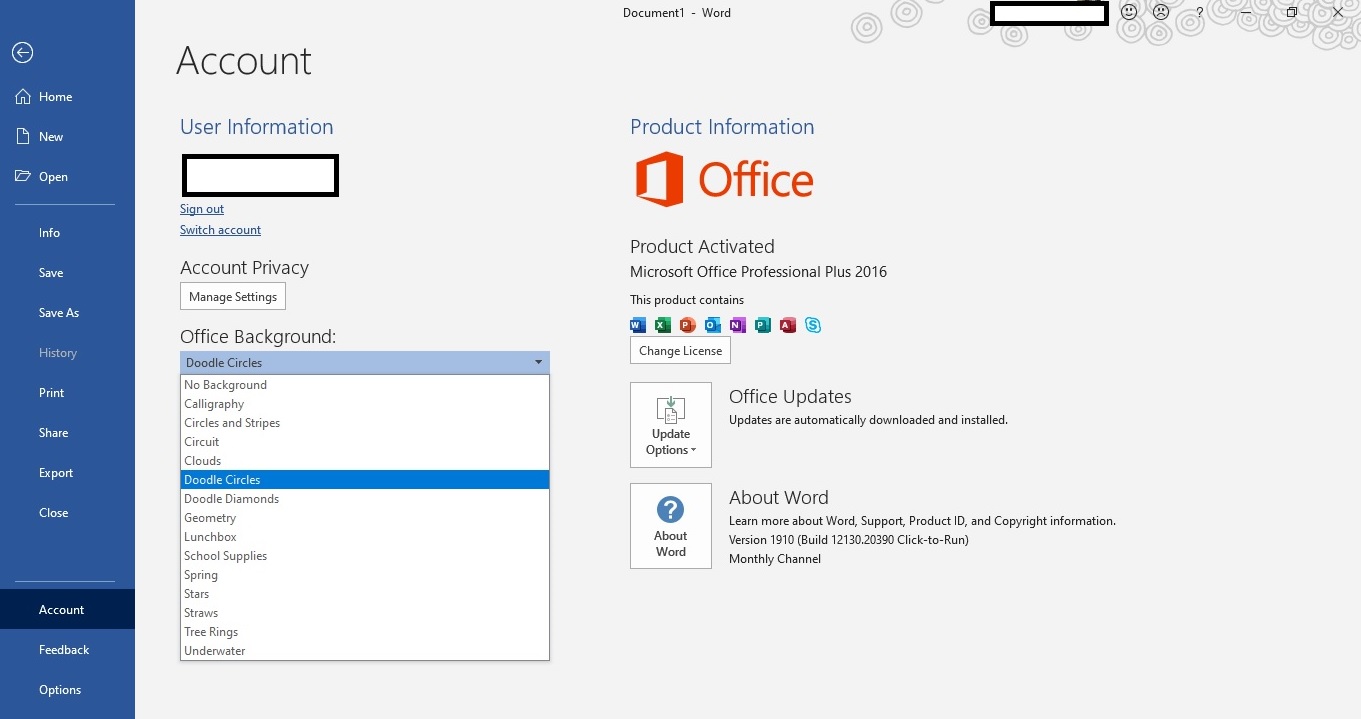
Task: Click the Skype for Business icon
Action: pyautogui.click(x=813, y=325)
